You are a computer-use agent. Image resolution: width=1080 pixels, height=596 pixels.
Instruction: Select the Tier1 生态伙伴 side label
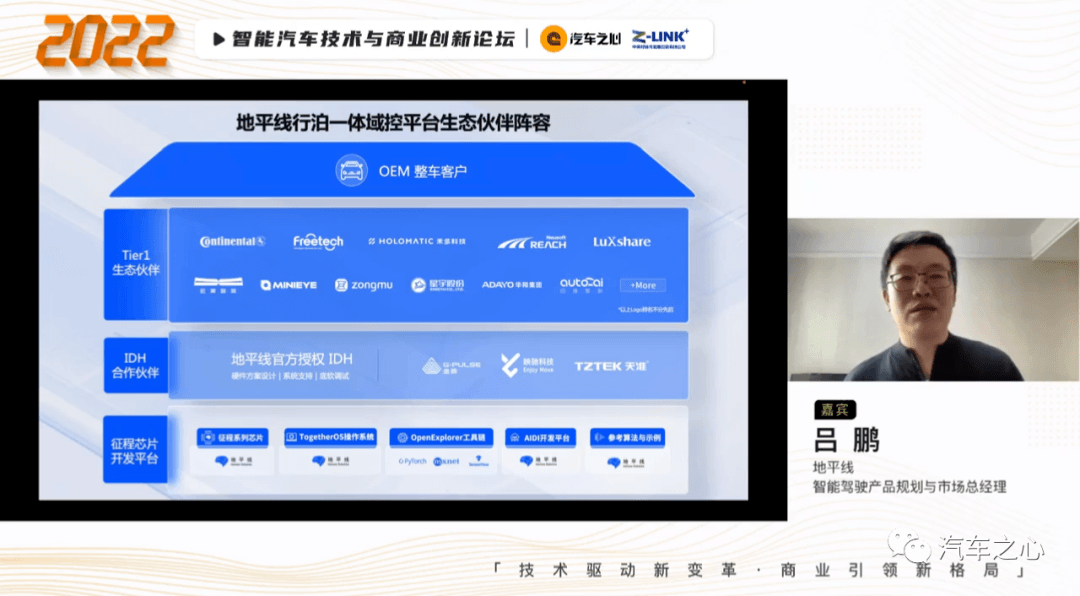click(x=136, y=263)
